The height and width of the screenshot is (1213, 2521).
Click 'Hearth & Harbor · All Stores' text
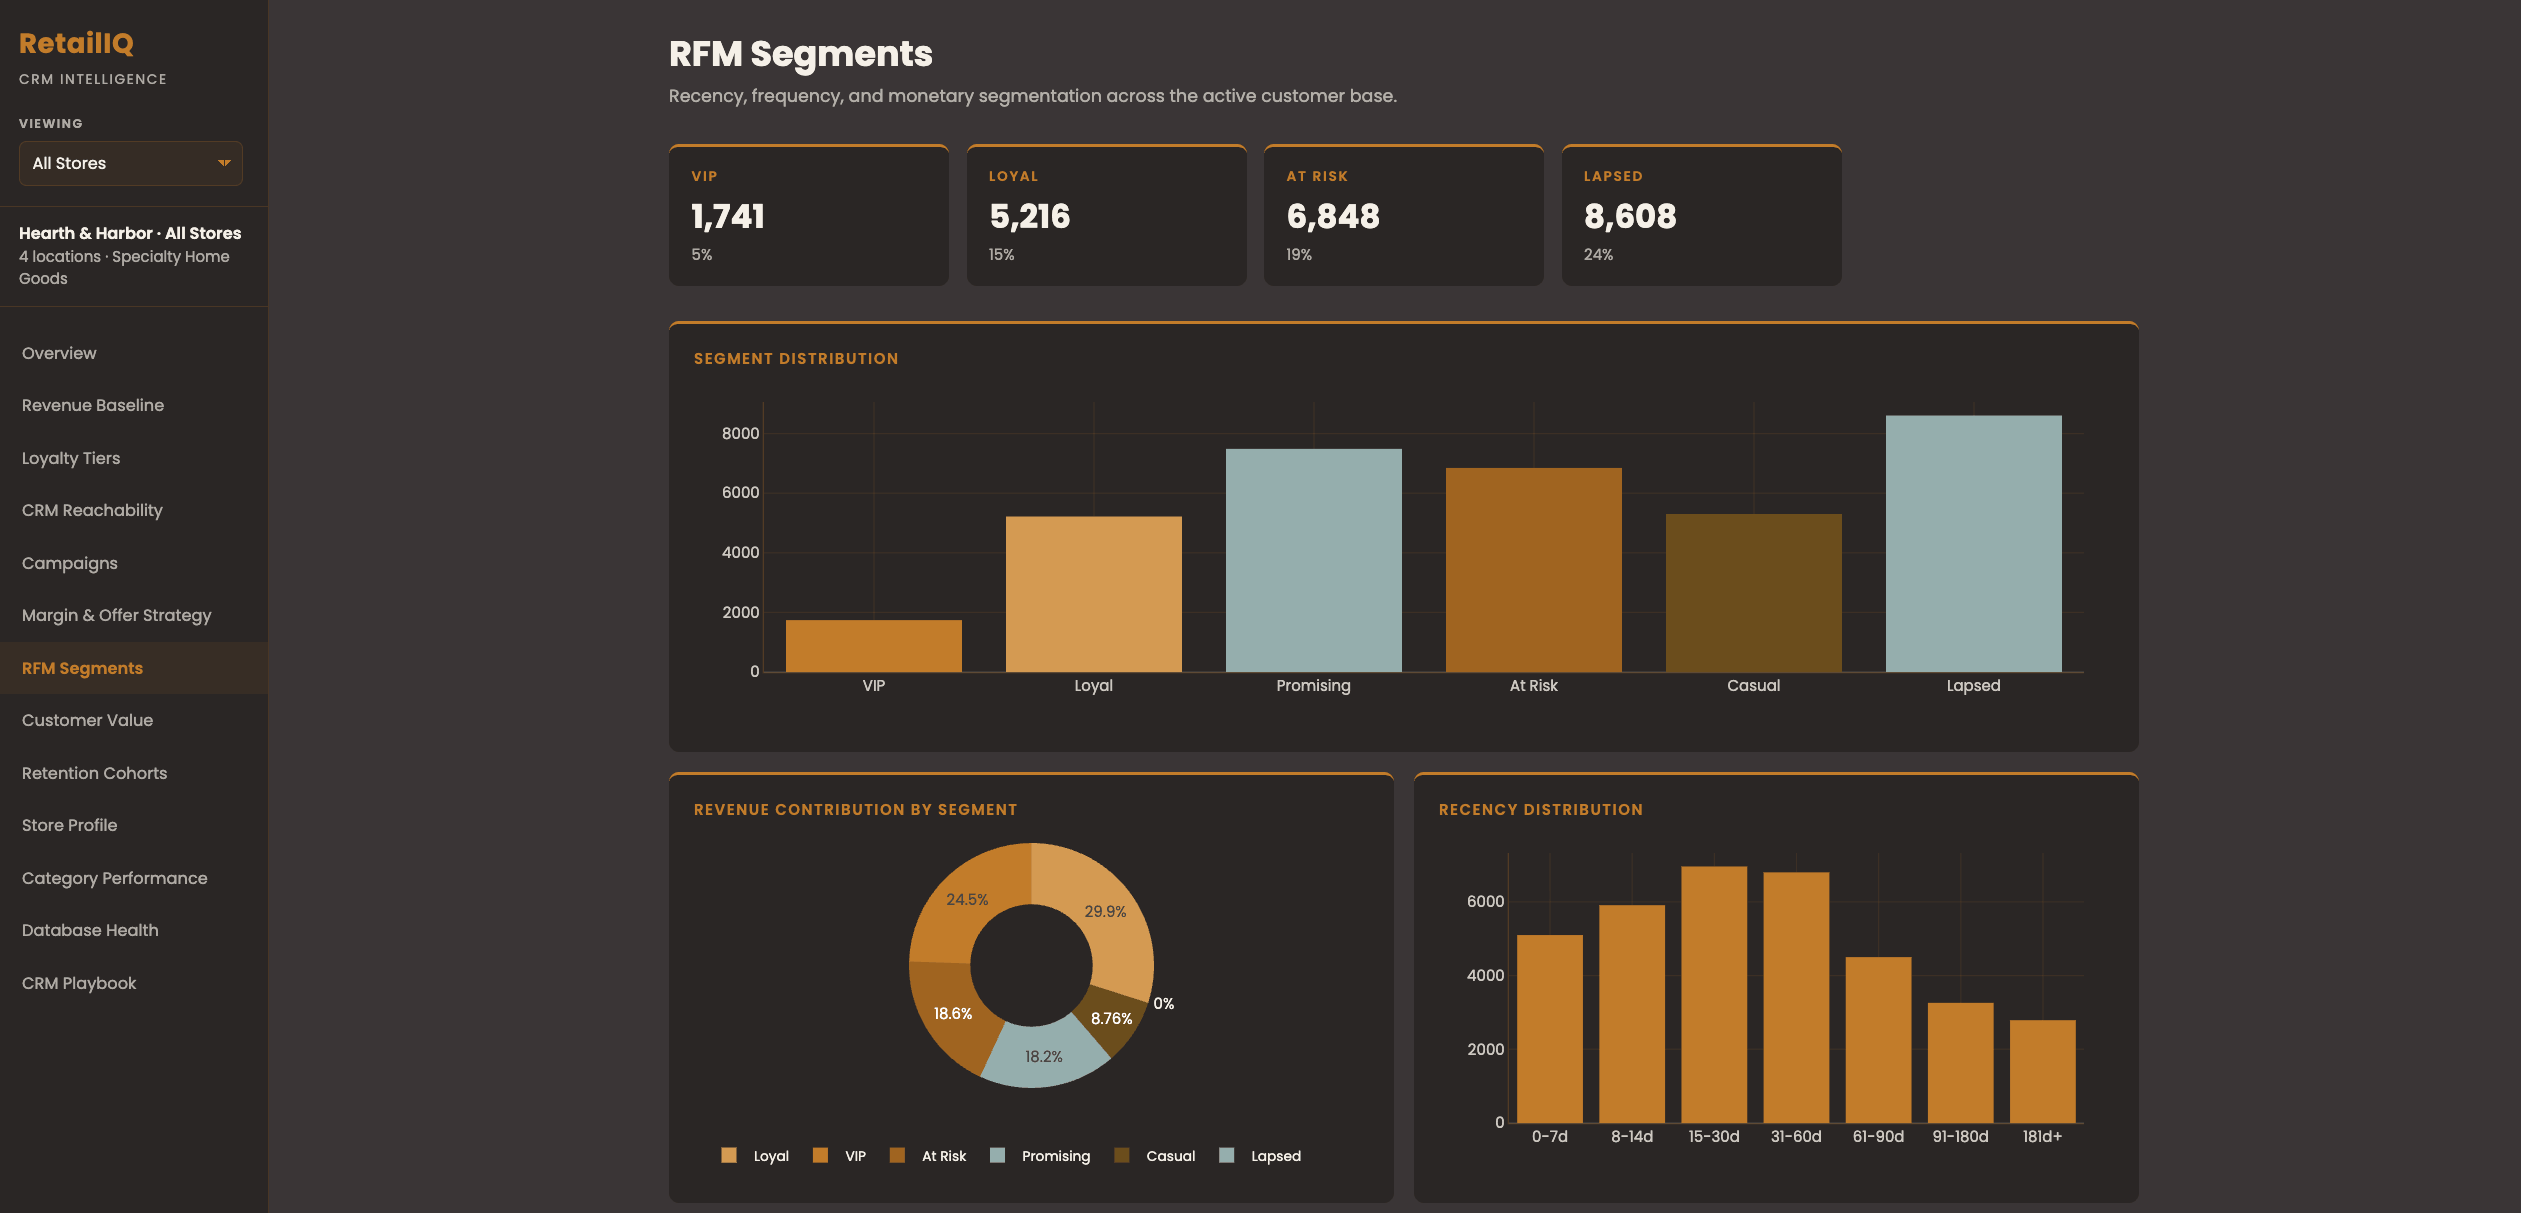tap(130, 233)
